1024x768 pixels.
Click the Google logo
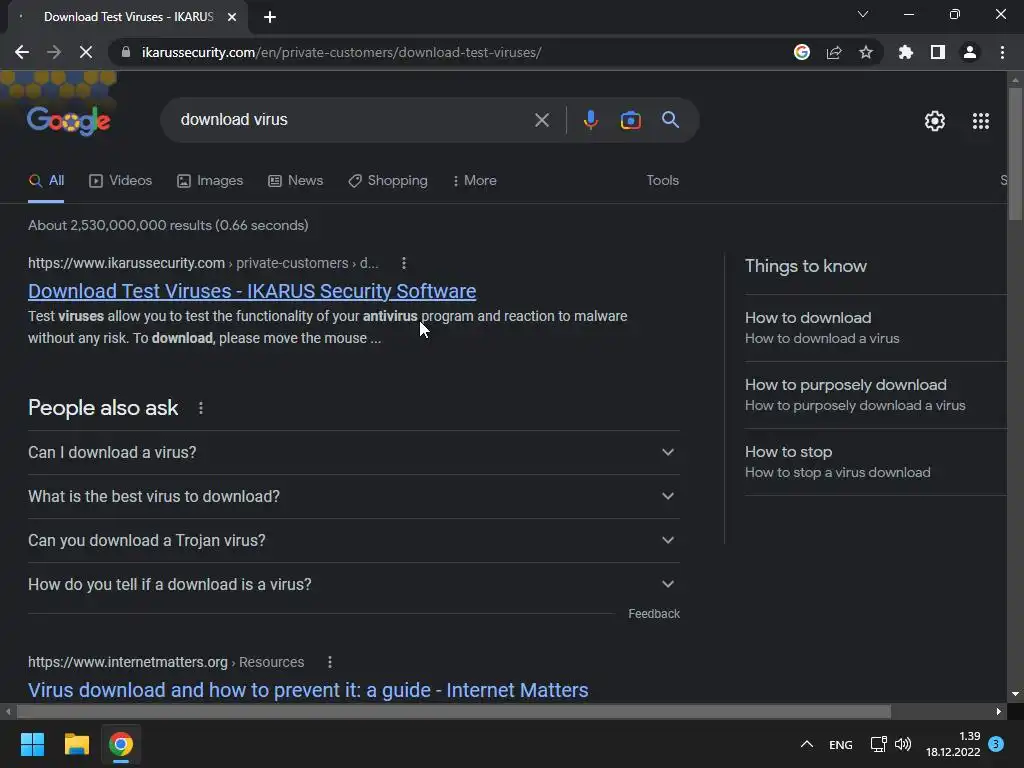[x=69, y=121]
